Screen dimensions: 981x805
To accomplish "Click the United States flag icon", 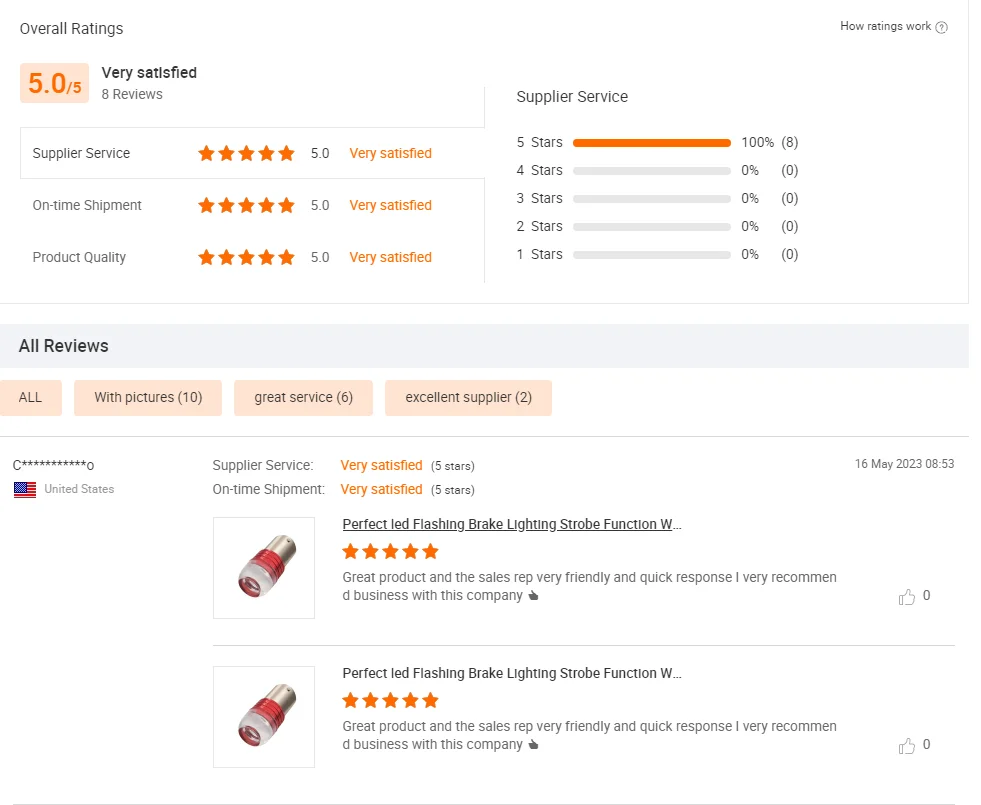I will (25, 490).
